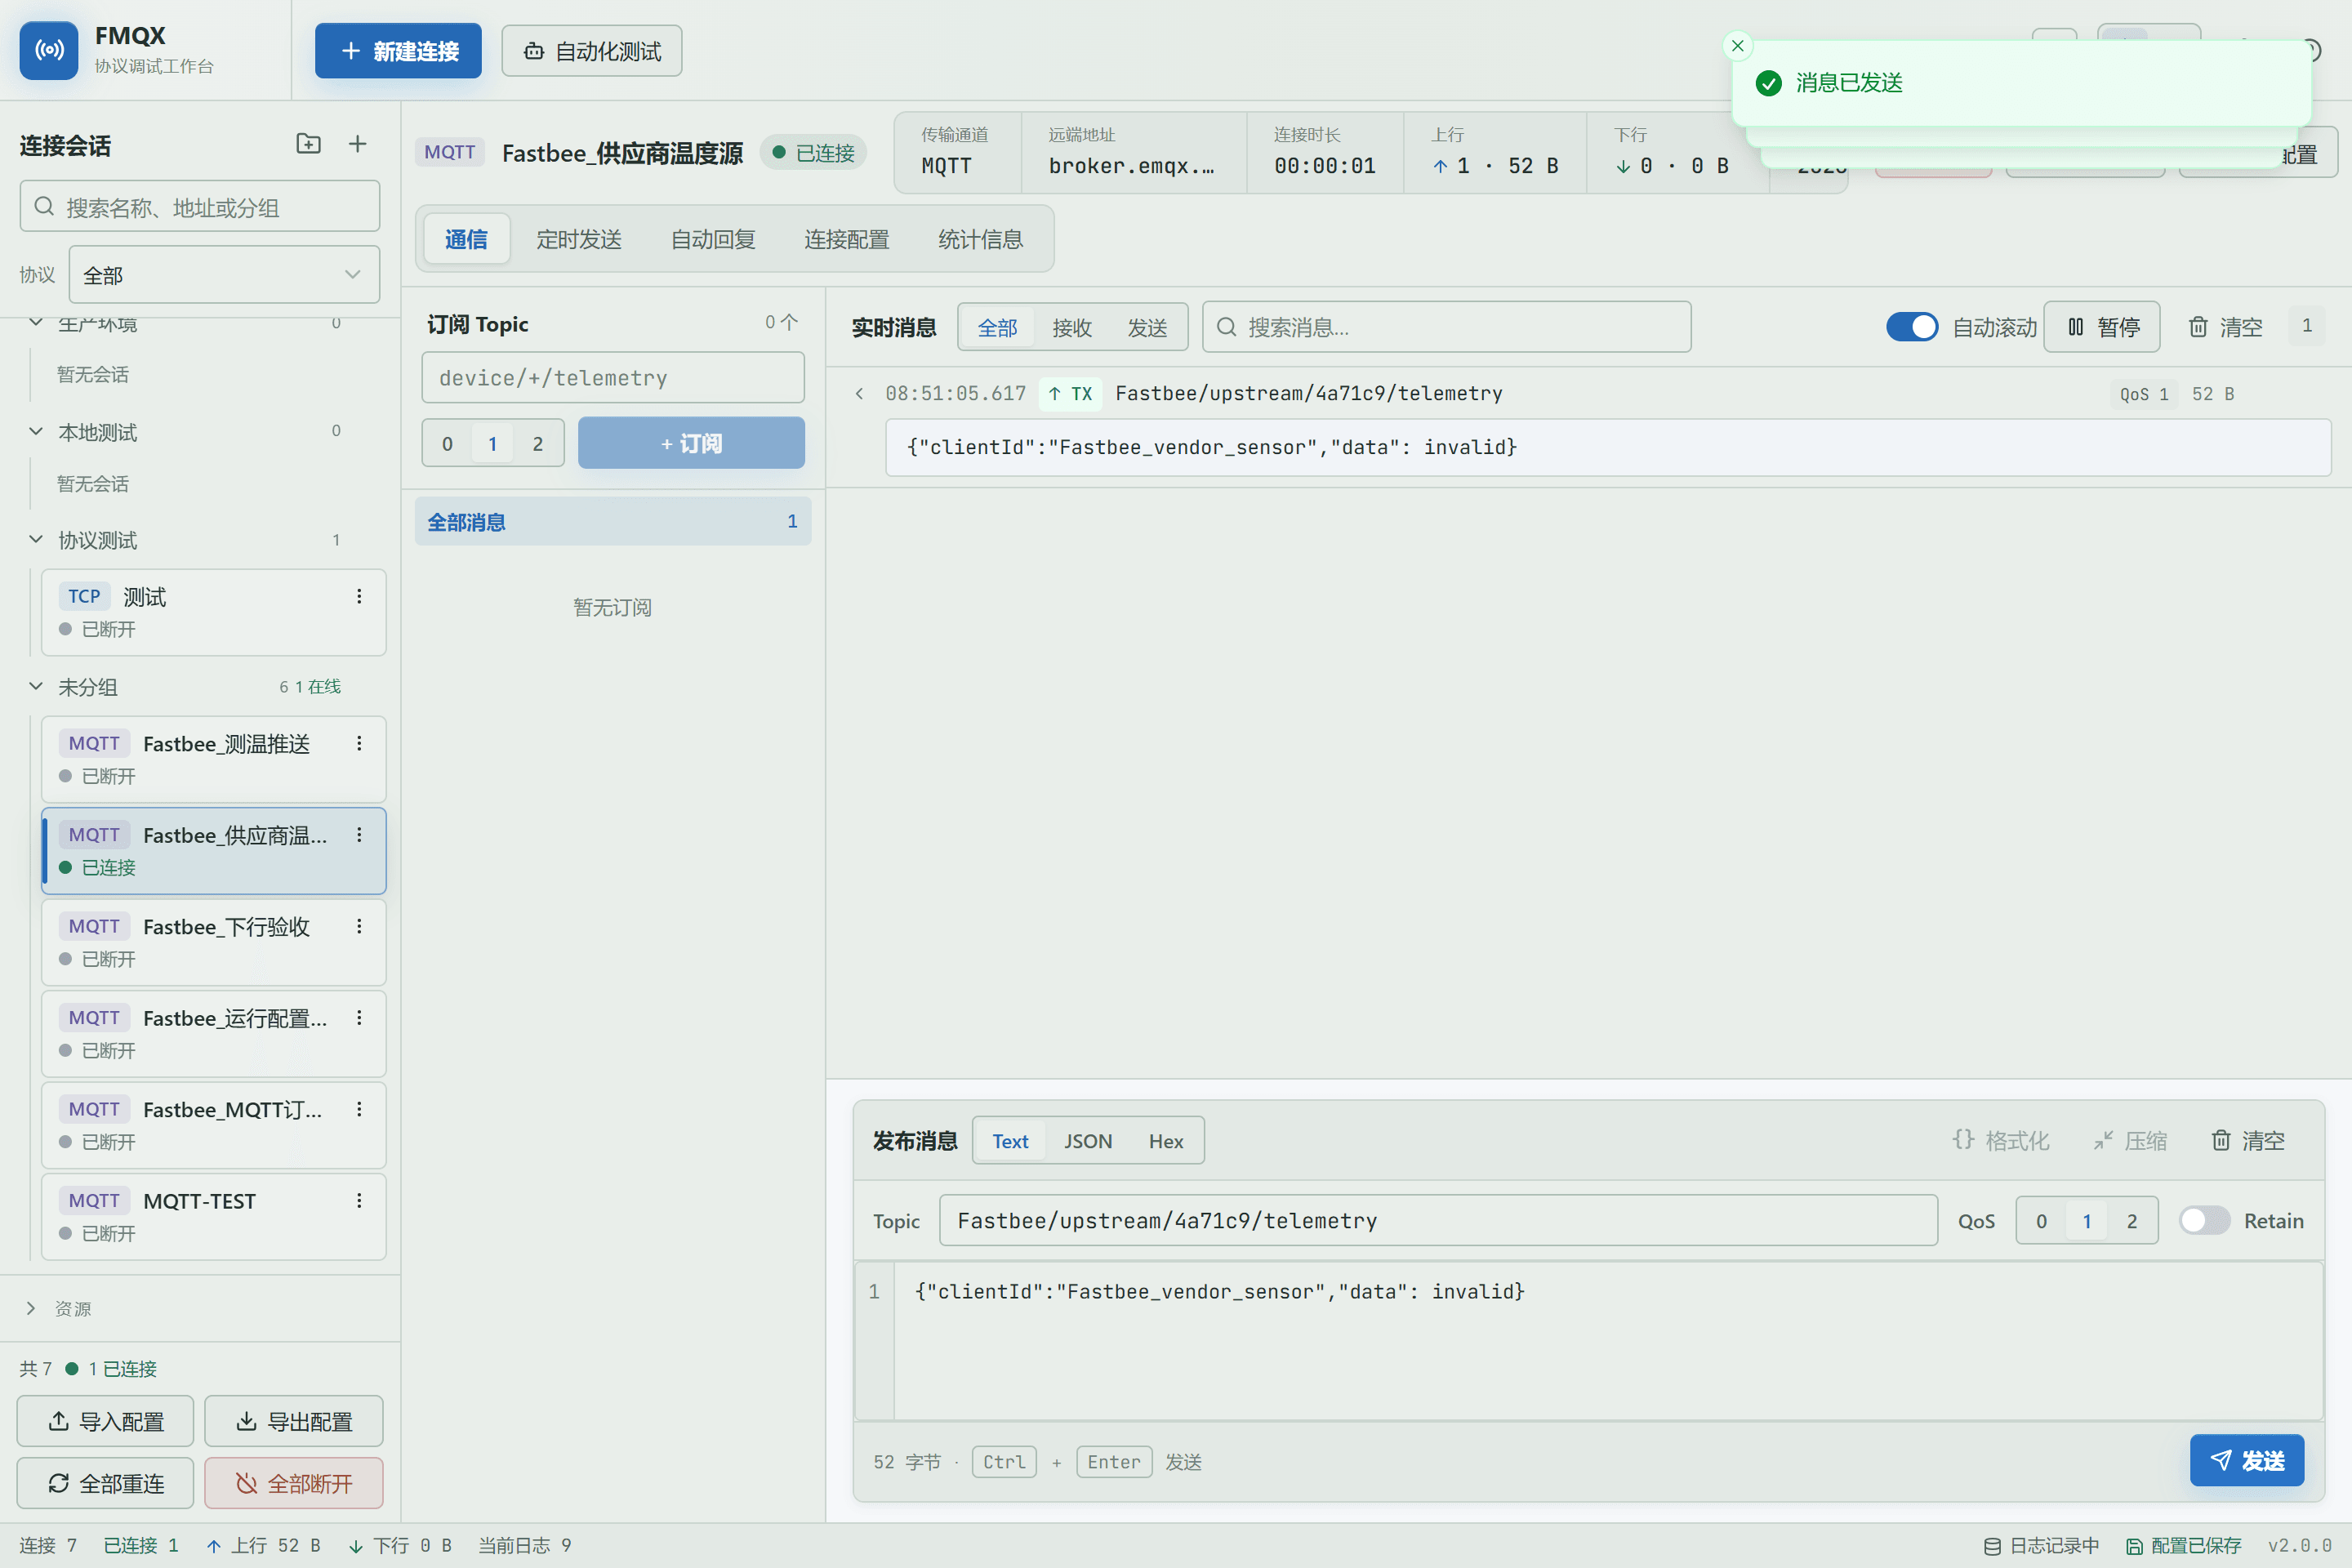Open the more menu for MQTT-TEST
This screenshot has height=1568, width=2352.
[359, 1200]
